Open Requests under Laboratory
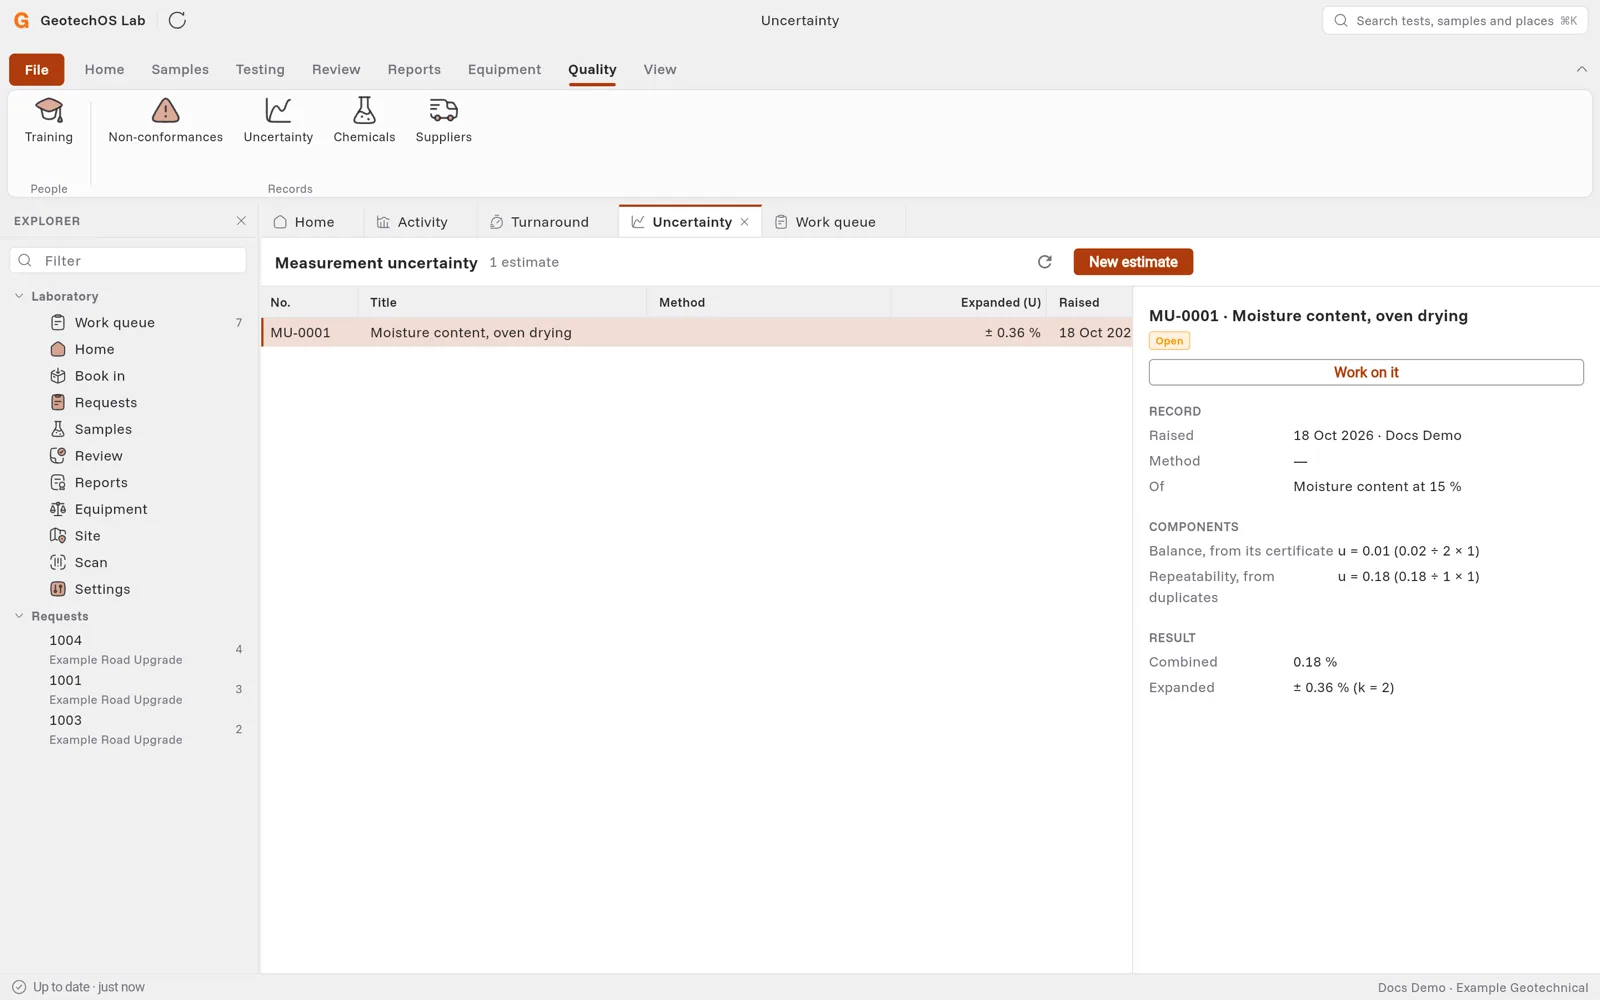1600x1000 pixels. 129,402
